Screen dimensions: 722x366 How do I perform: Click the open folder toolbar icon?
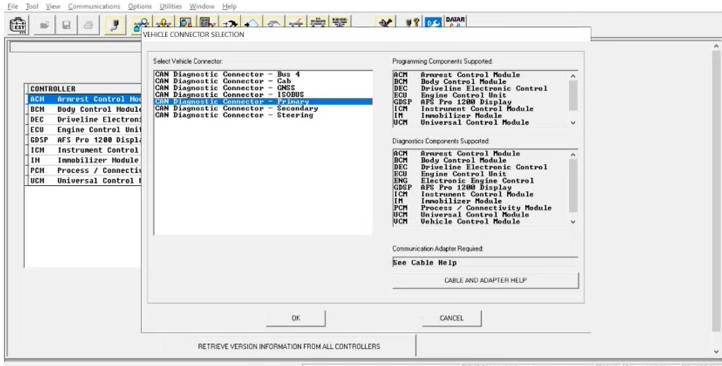(x=44, y=25)
